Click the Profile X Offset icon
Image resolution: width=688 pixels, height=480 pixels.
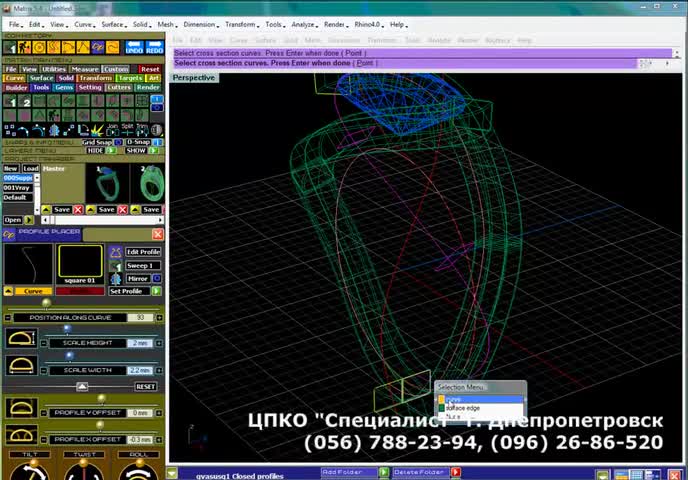point(21,434)
